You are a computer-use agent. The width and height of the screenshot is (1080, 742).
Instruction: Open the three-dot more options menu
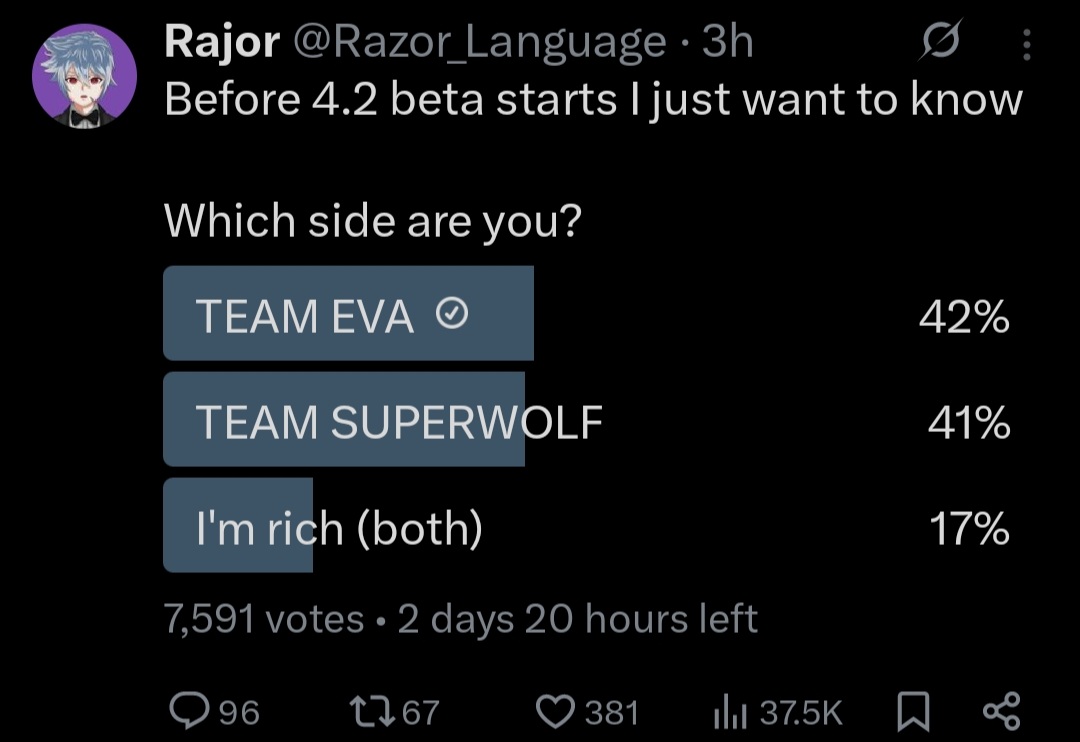click(x=1026, y=44)
